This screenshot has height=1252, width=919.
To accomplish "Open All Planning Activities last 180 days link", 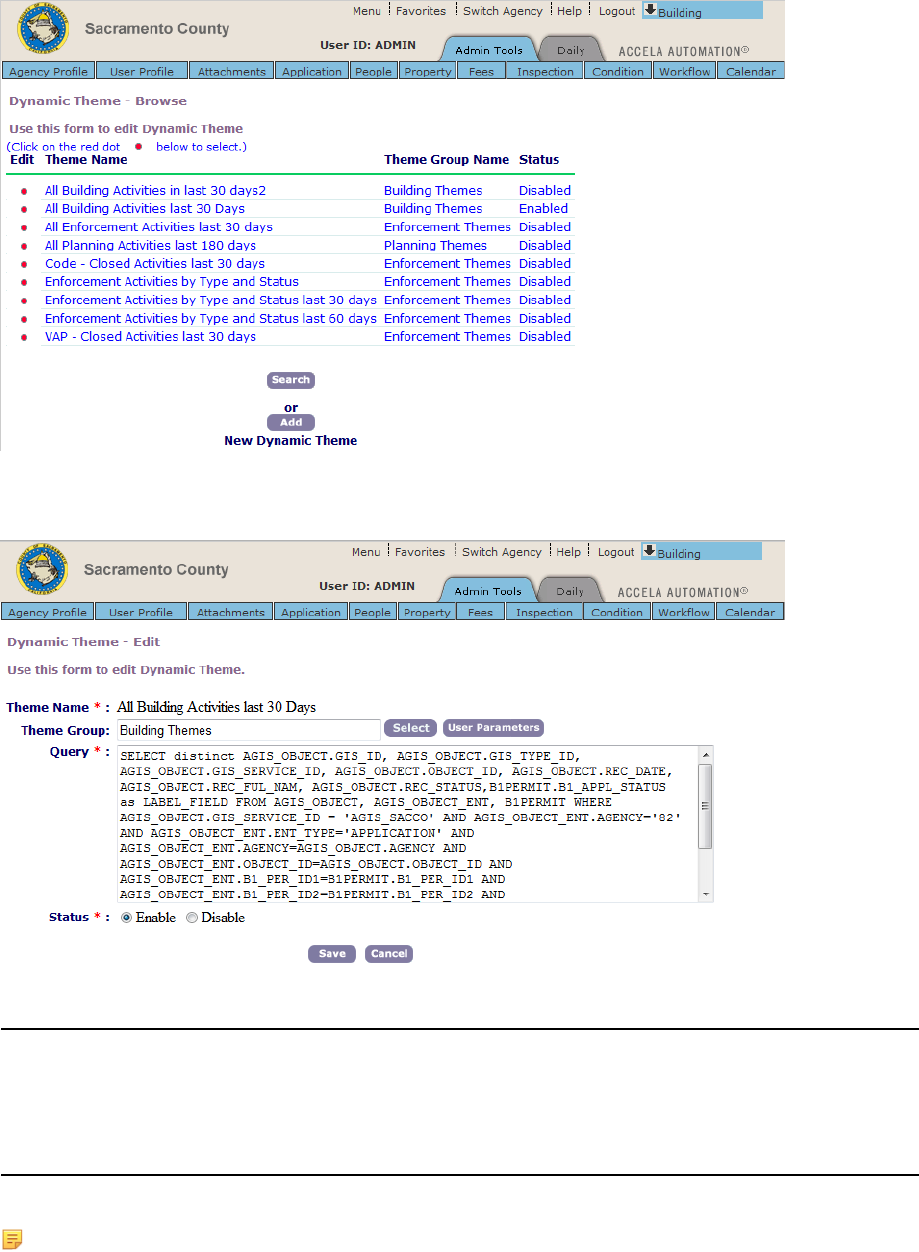I will [150, 246].
